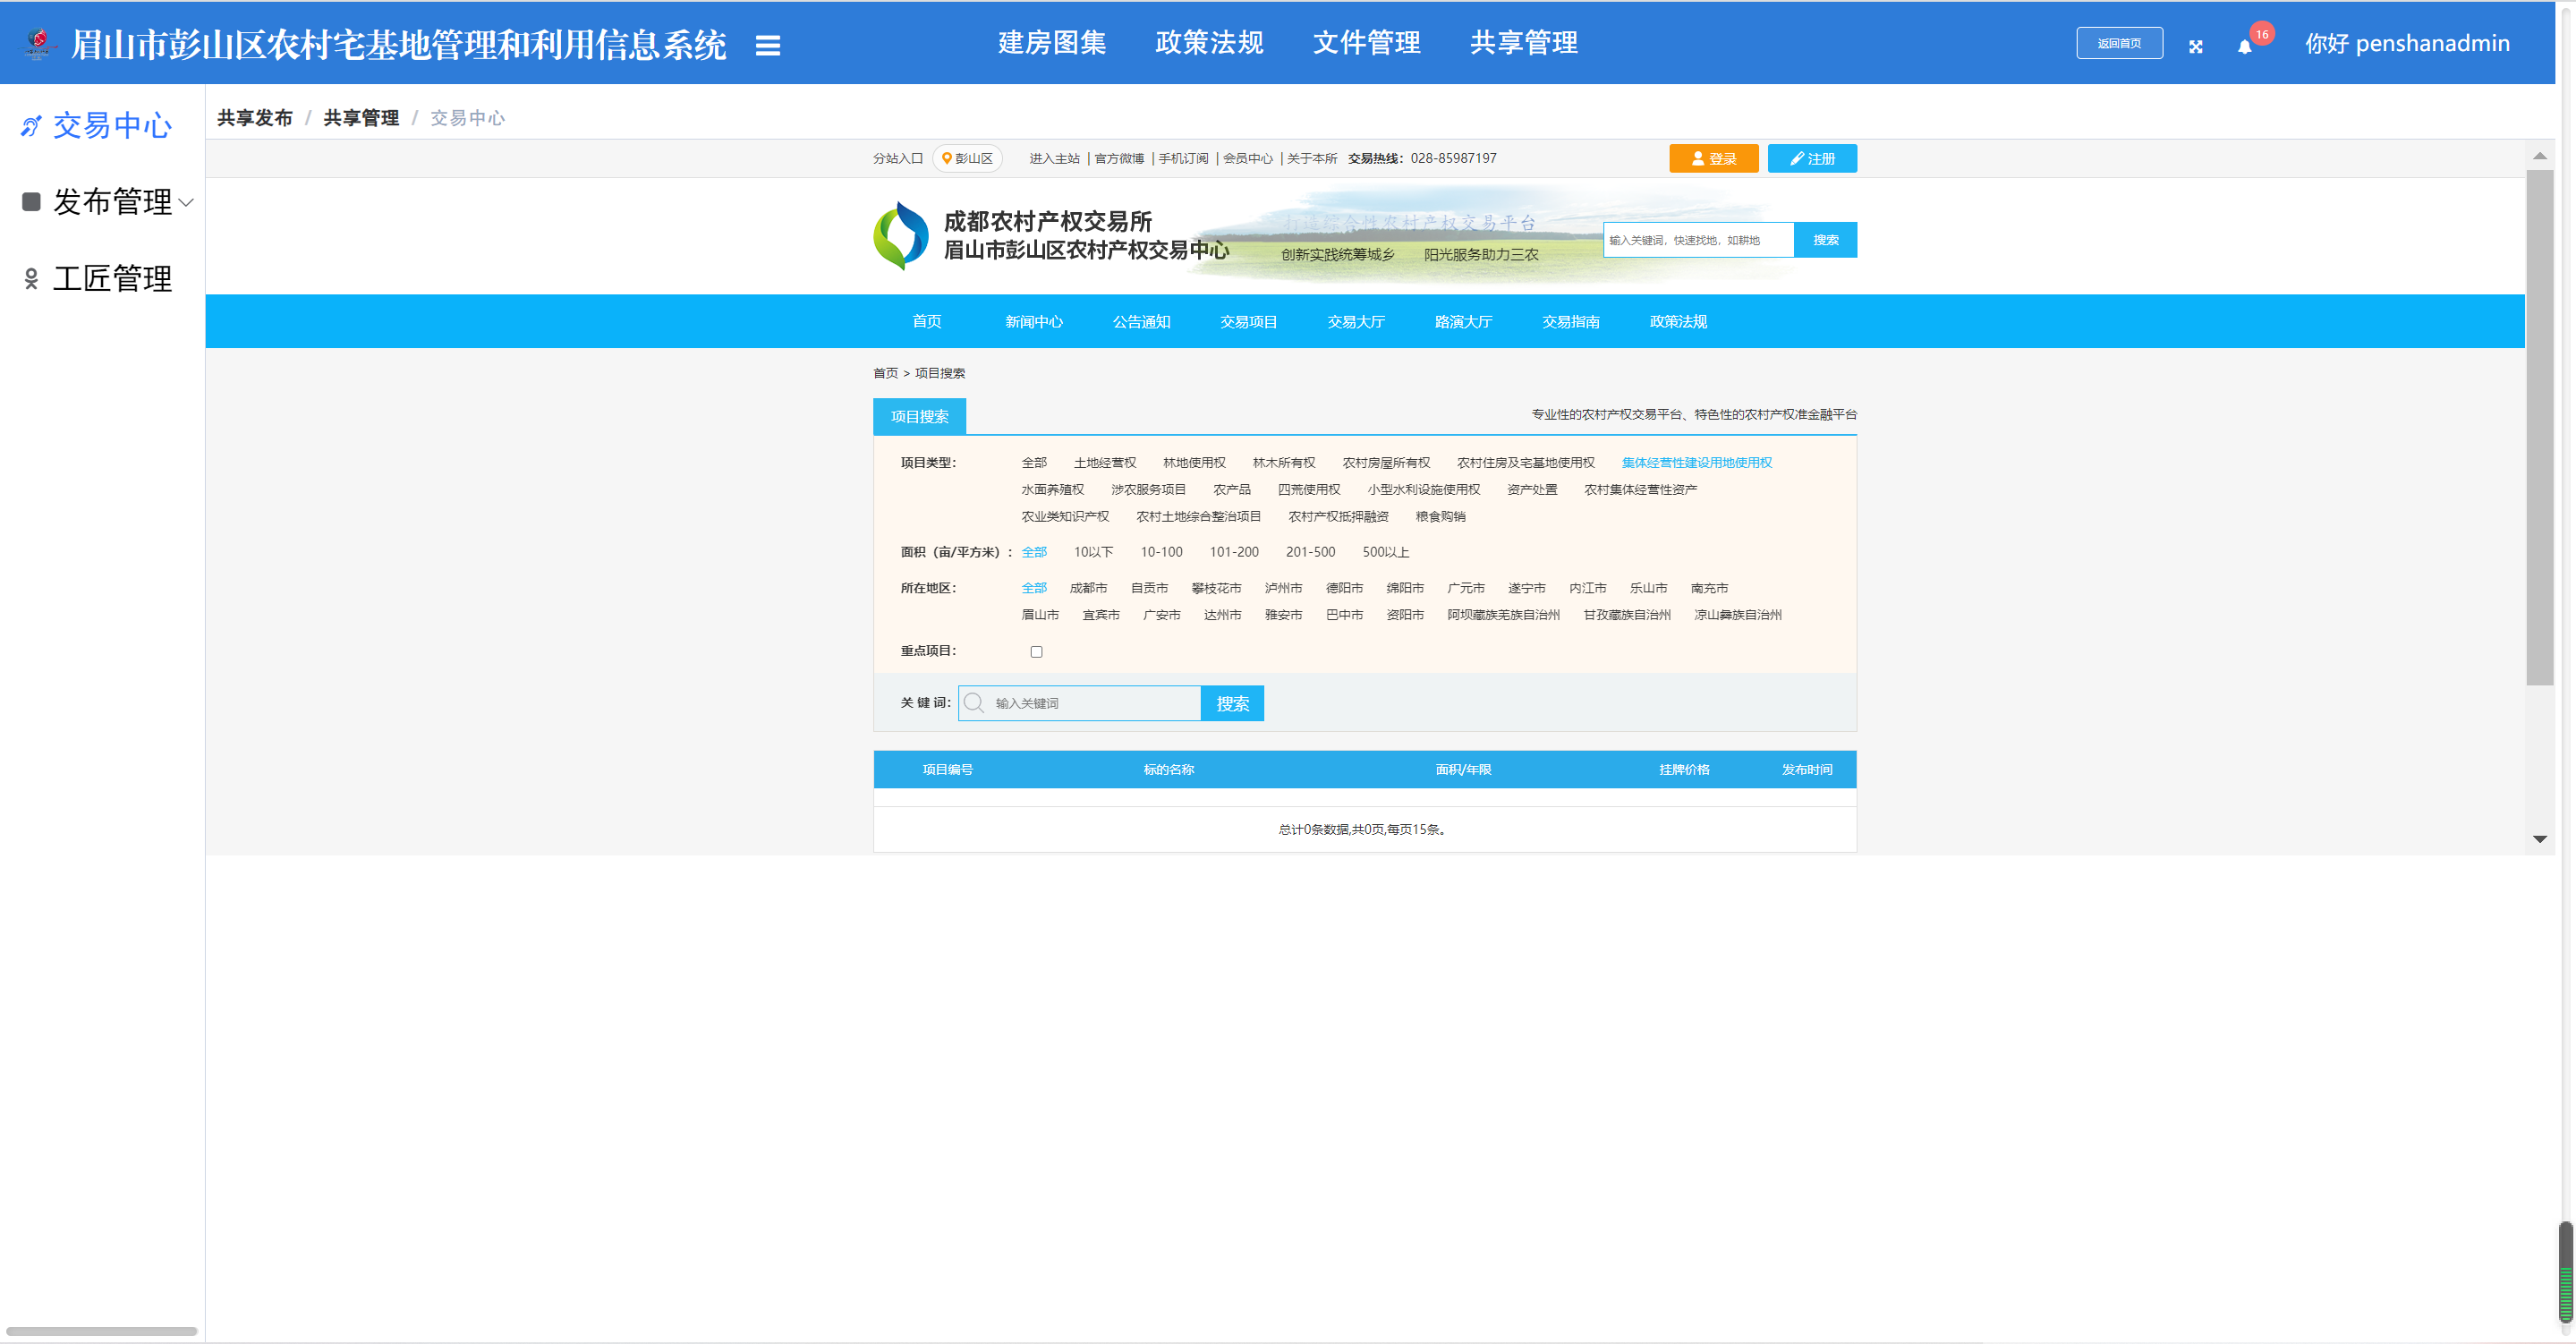Filter area by 10以下
Image resolution: width=2576 pixels, height=1344 pixels.
[x=1093, y=552]
